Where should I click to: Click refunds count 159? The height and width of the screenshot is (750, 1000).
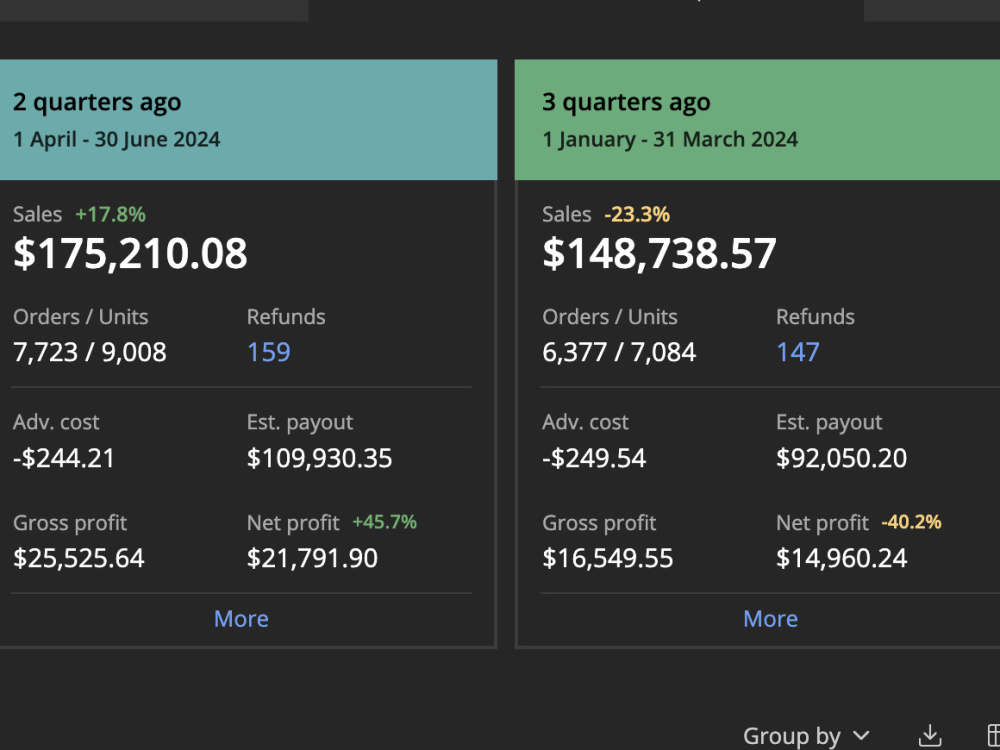268,352
